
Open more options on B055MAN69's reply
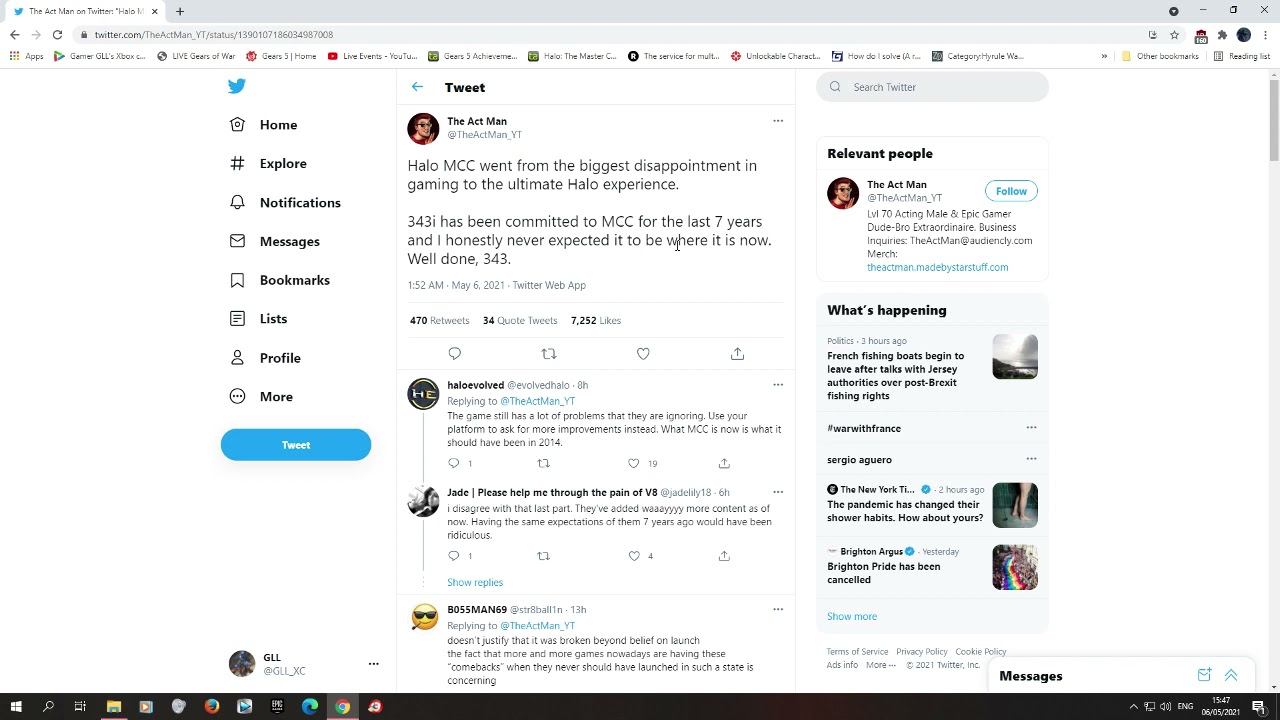[778, 609]
